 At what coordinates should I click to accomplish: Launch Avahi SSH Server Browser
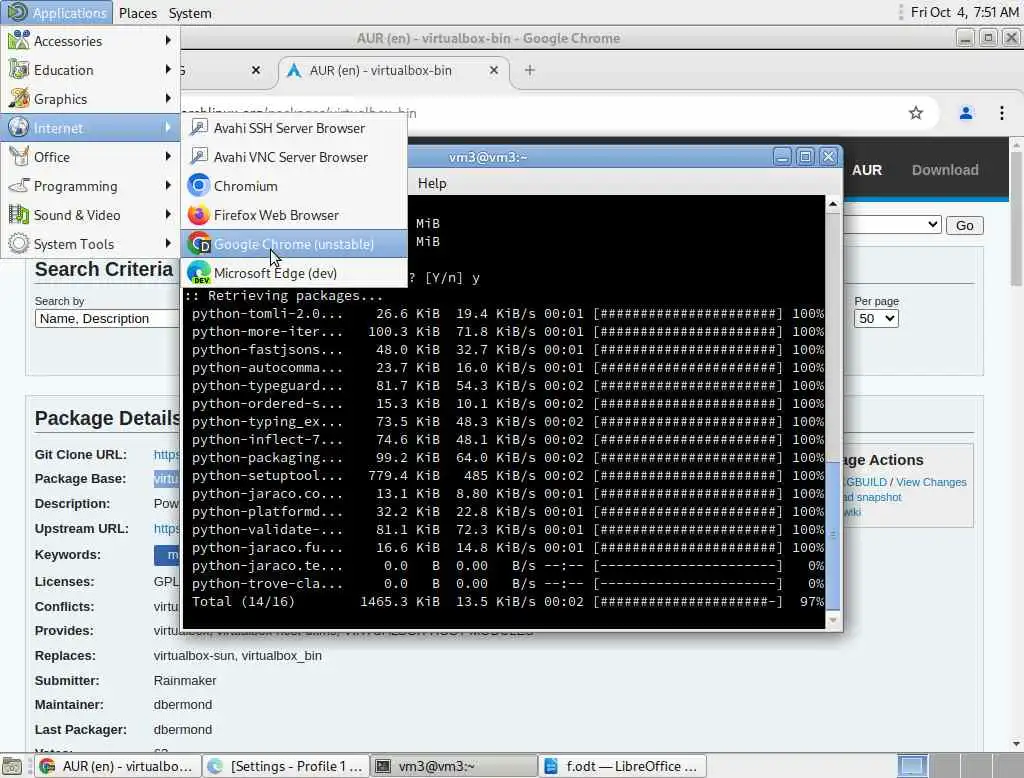(294, 128)
